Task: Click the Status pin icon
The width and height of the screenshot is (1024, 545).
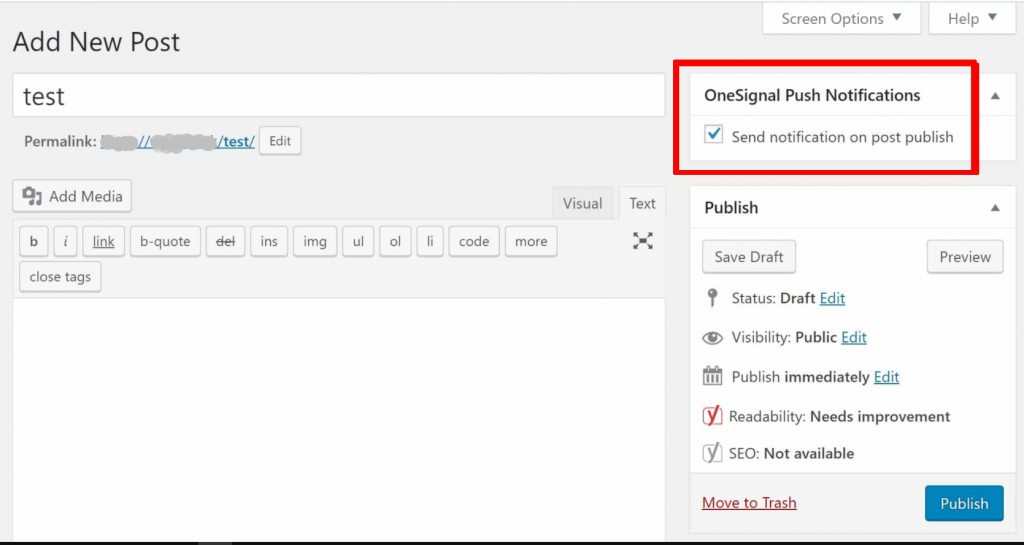Action: (x=712, y=298)
